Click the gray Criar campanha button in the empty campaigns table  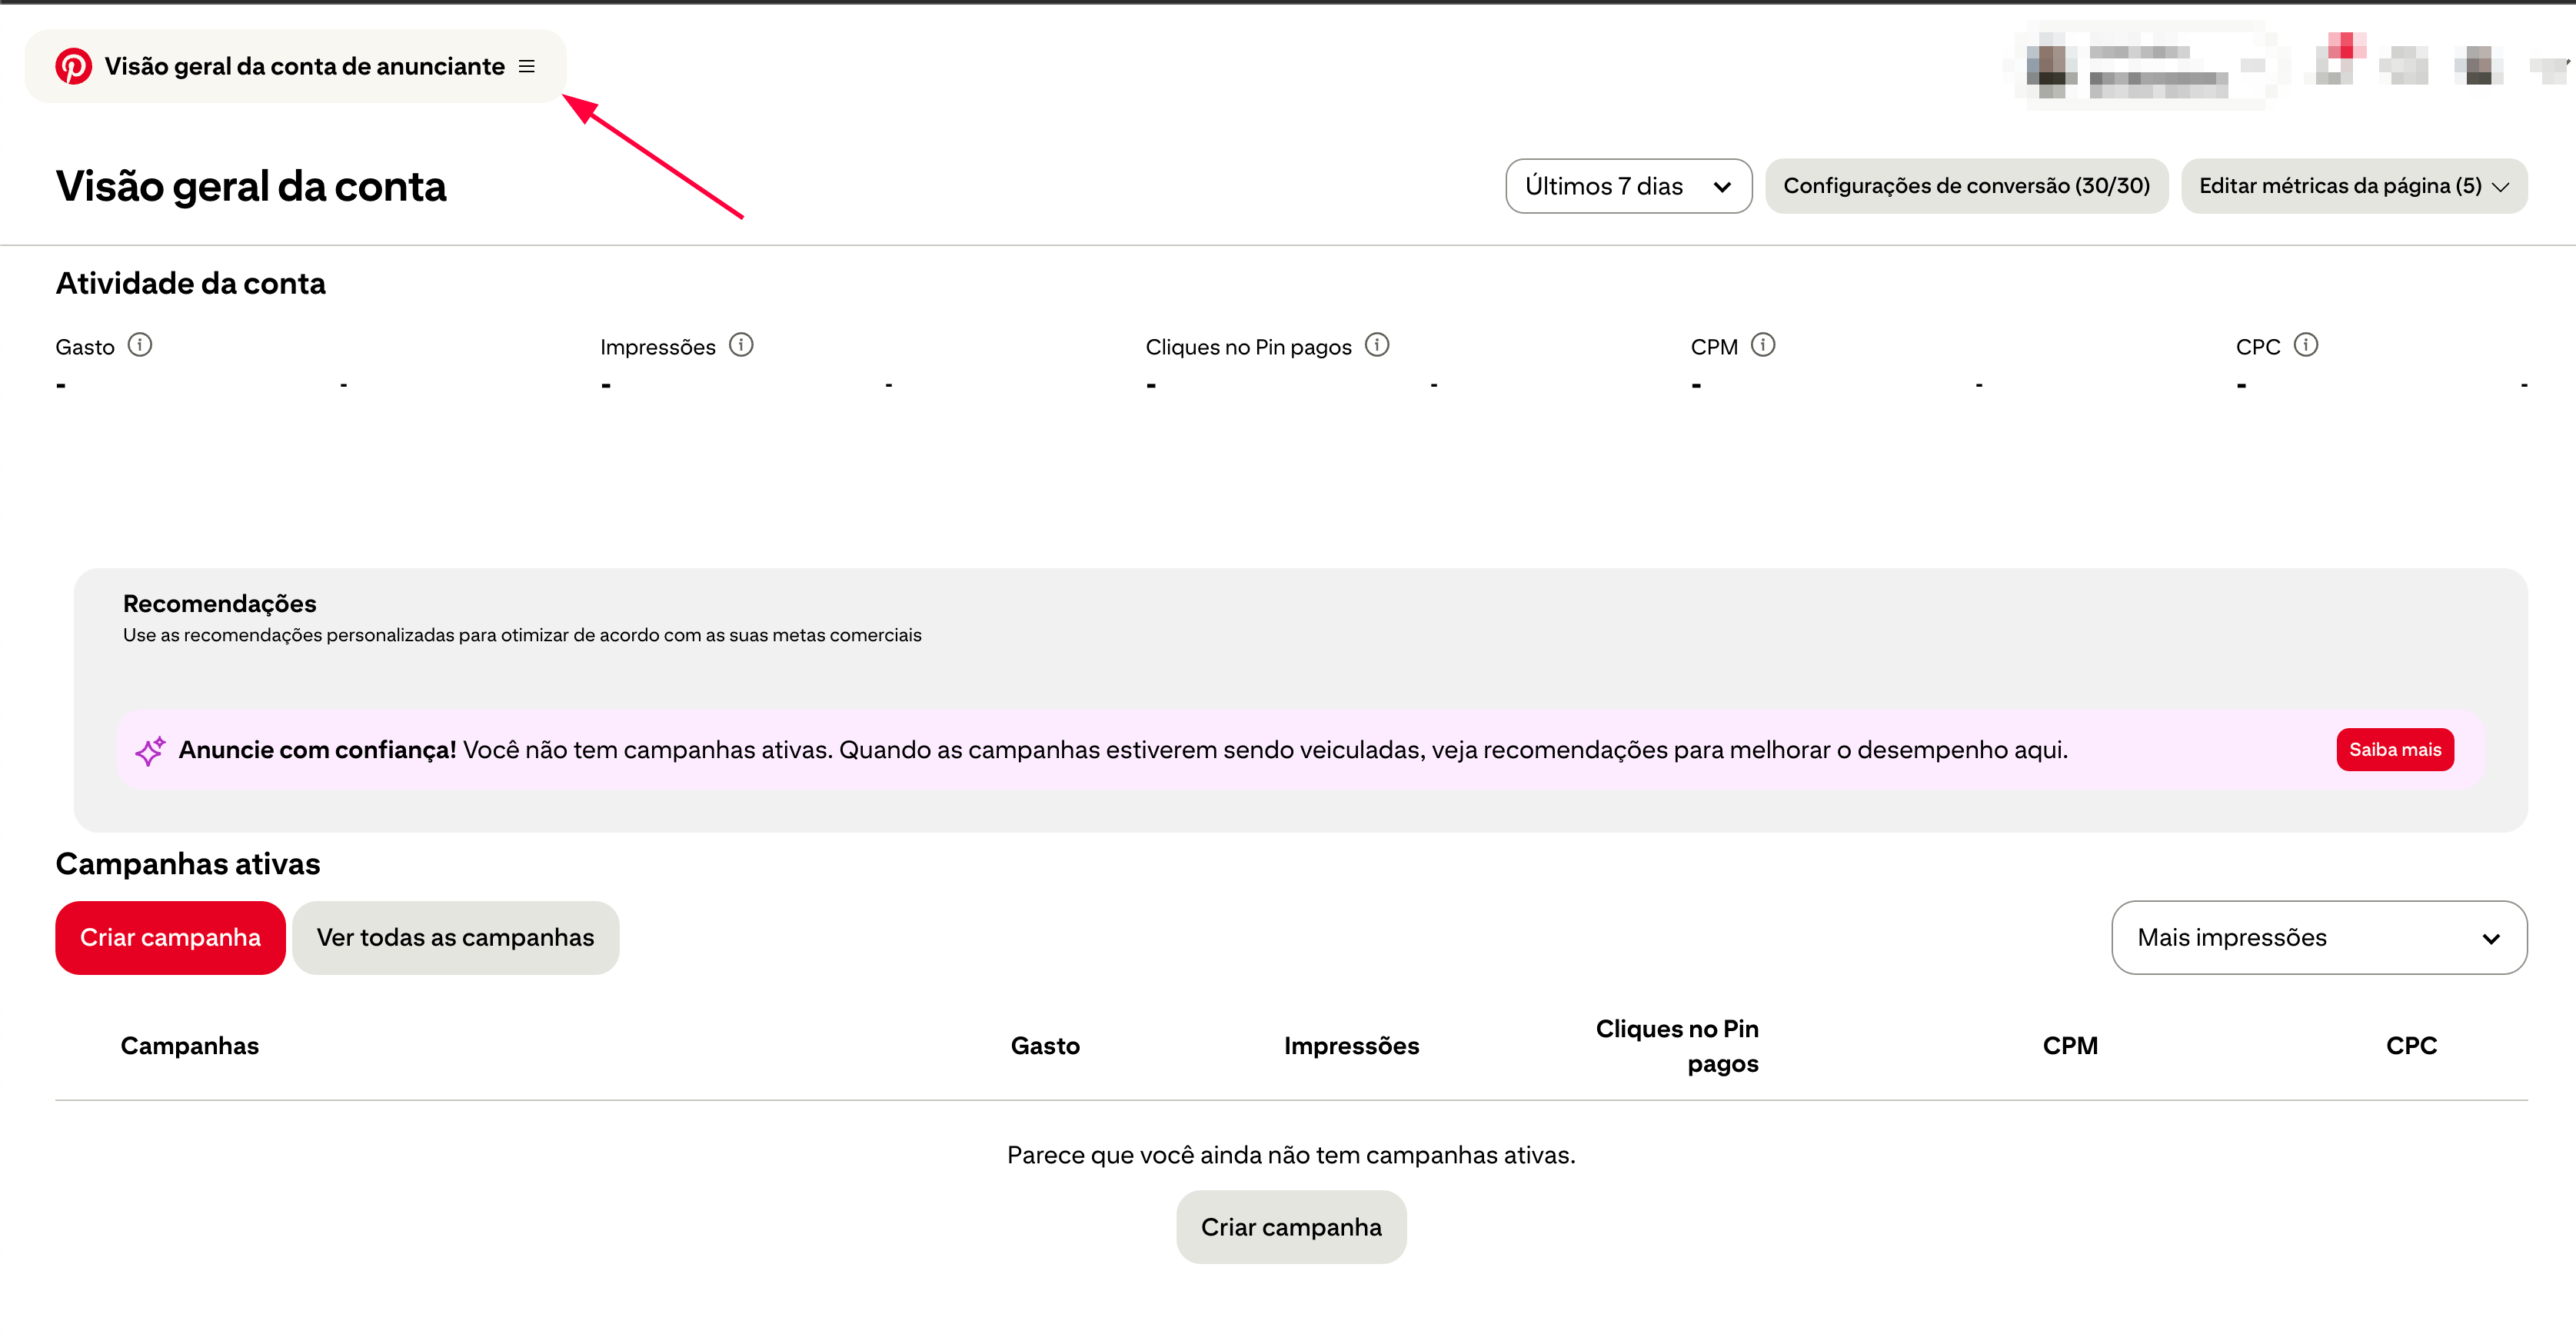pyautogui.click(x=1290, y=1227)
